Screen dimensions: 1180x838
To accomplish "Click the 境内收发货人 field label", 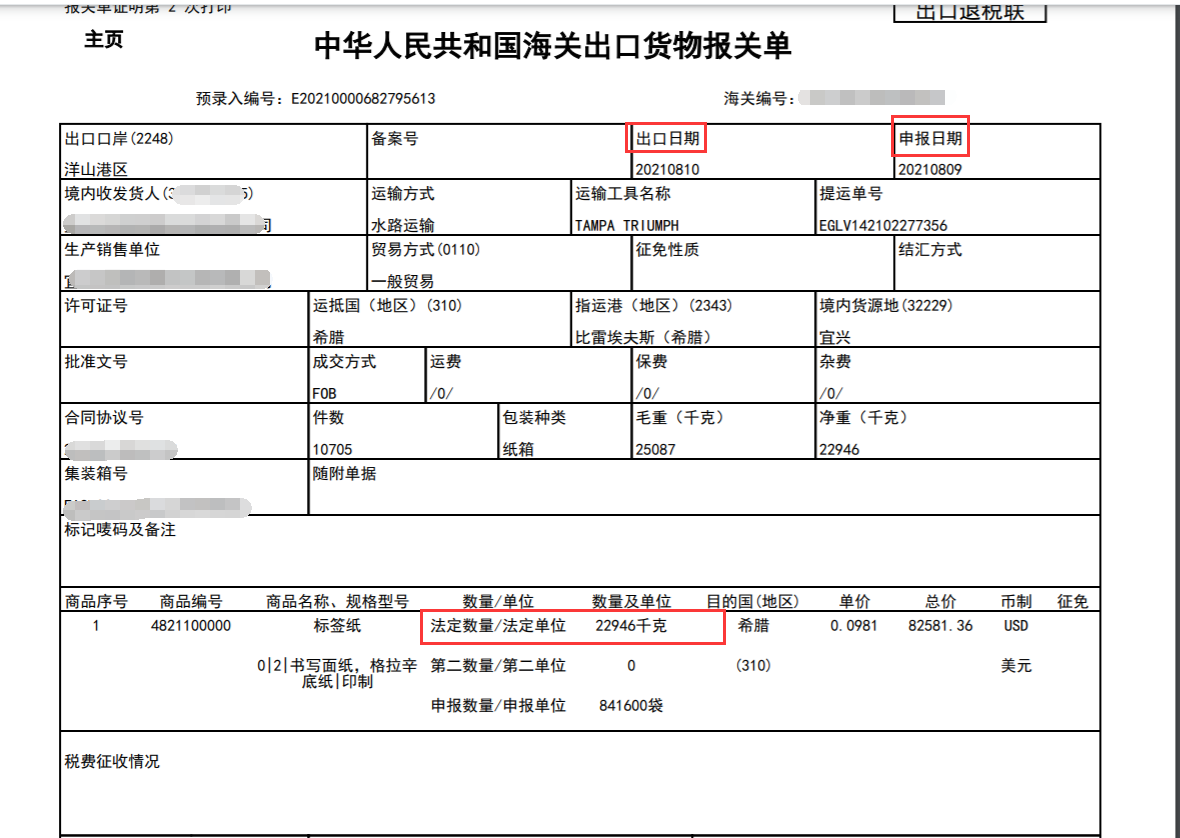I will (158, 194).
